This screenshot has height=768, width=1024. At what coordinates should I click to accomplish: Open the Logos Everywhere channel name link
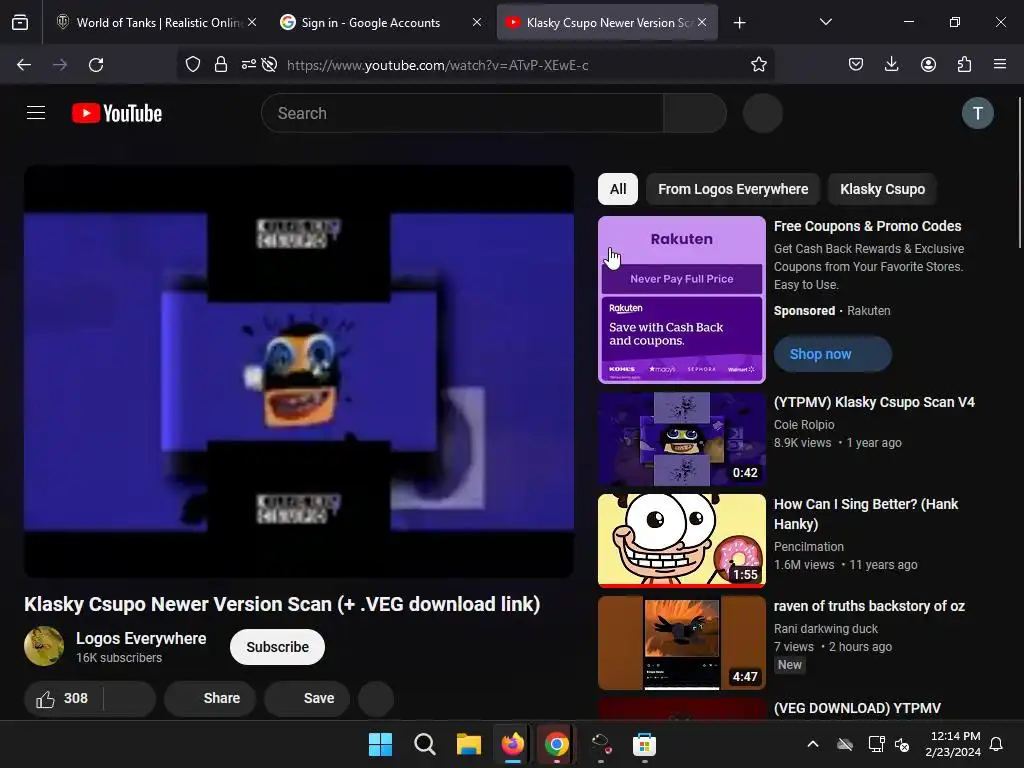click(141, 639)
